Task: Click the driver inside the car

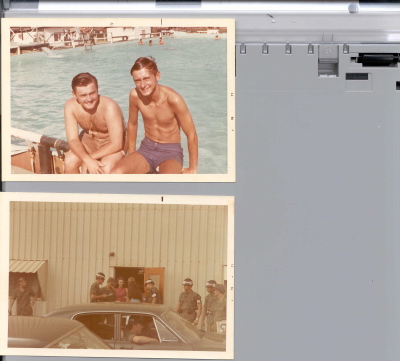Action: pyautogui.click(x=138, y=332)
